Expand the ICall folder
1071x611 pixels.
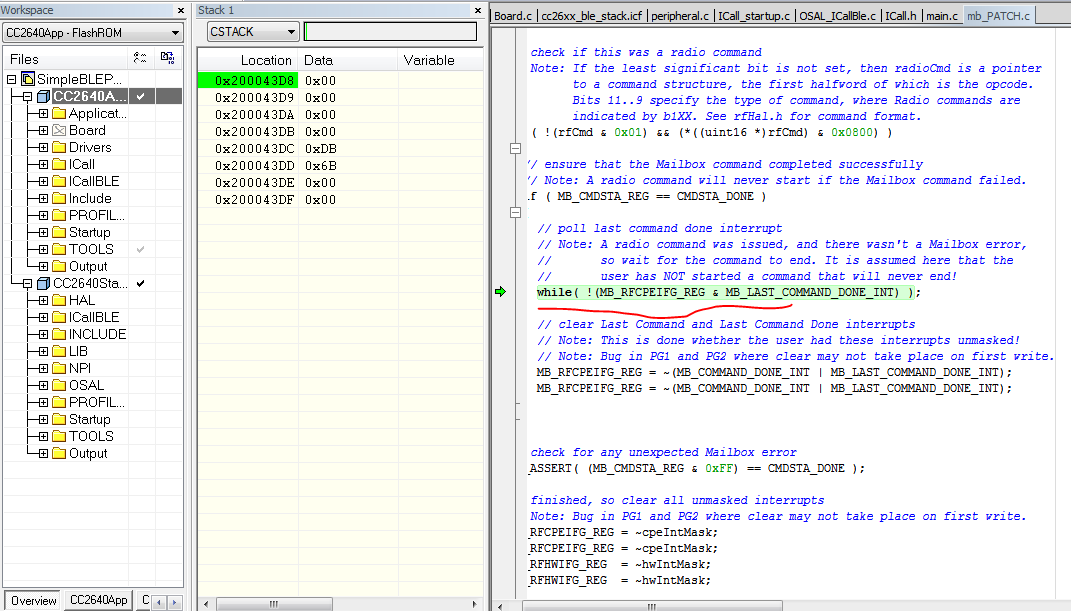(43, 165)
